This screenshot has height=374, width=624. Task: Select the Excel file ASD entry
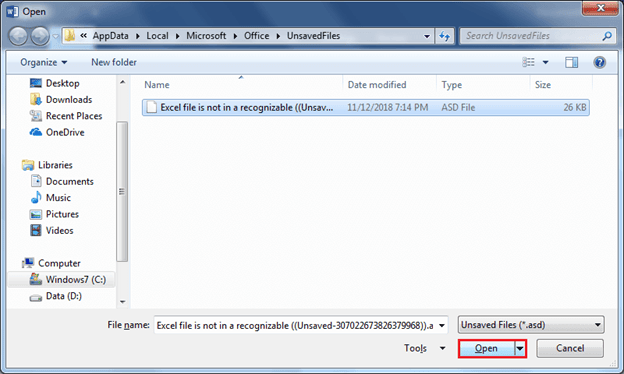366,107
